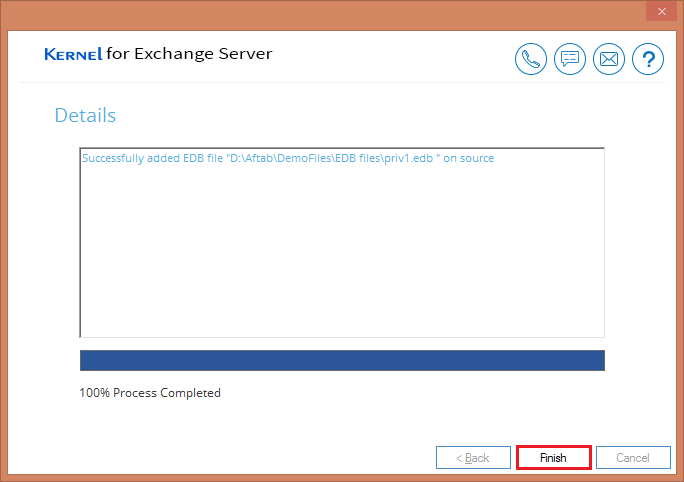Click the '100% Process Completed' status text

[150, 393]
